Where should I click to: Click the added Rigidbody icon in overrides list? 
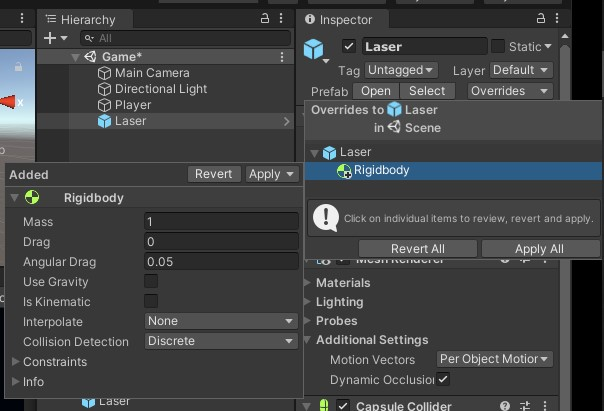coord(344,171)
